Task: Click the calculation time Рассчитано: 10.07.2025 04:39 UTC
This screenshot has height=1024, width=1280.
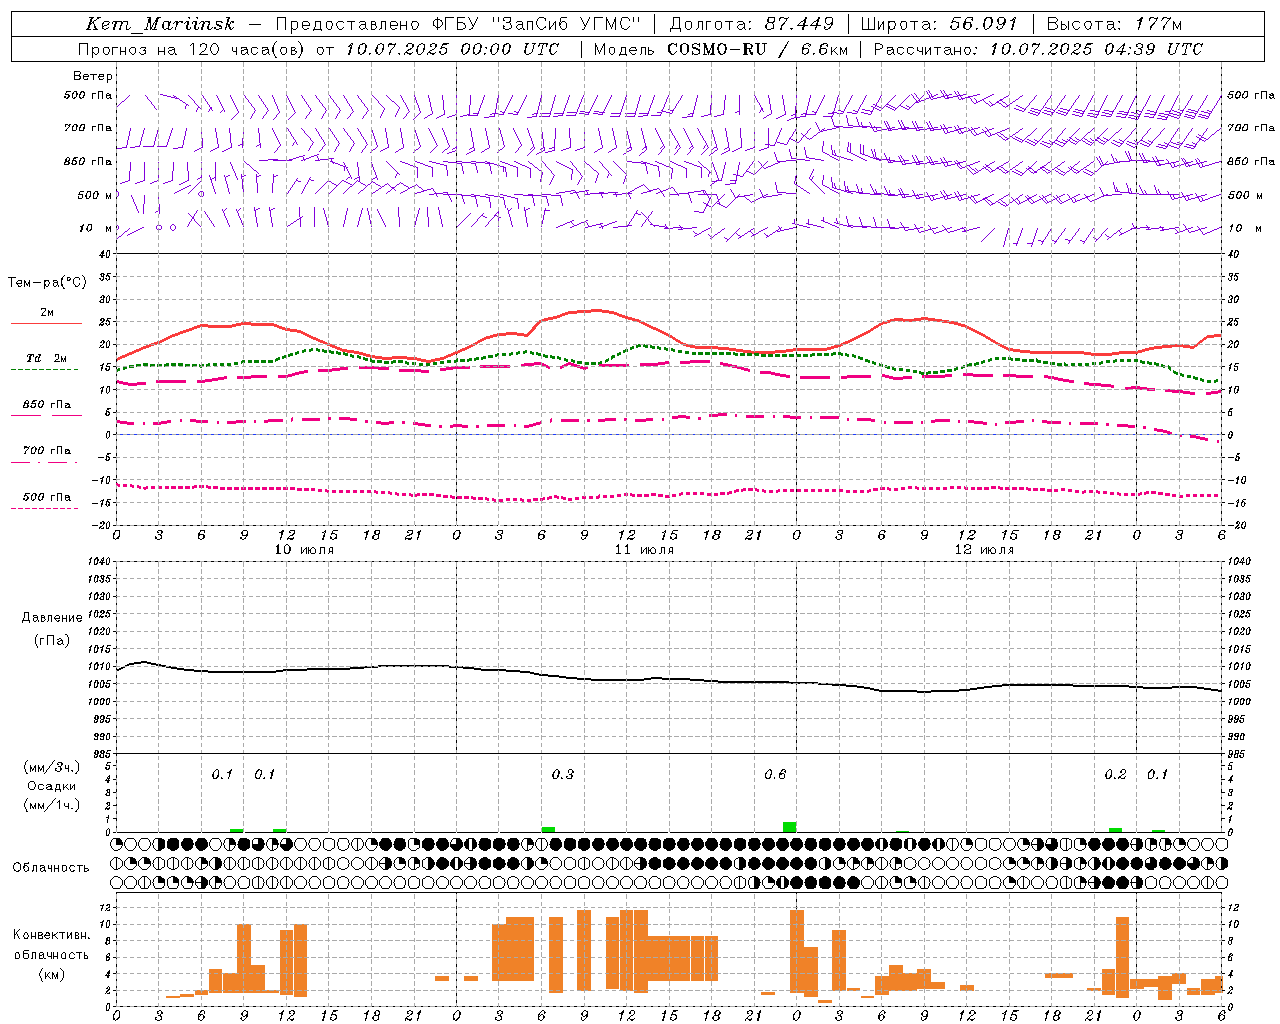Action: (x=1038, y=49)
